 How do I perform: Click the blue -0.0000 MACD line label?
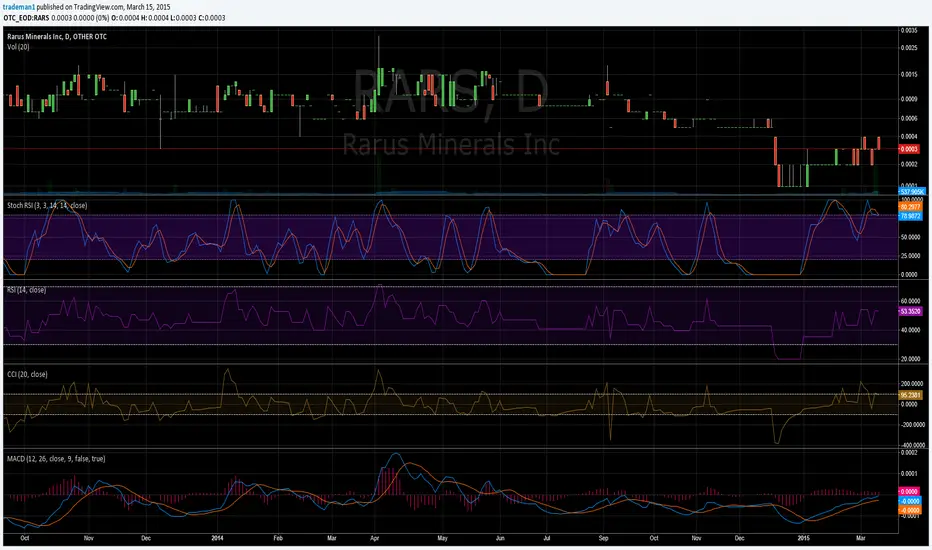910,501
